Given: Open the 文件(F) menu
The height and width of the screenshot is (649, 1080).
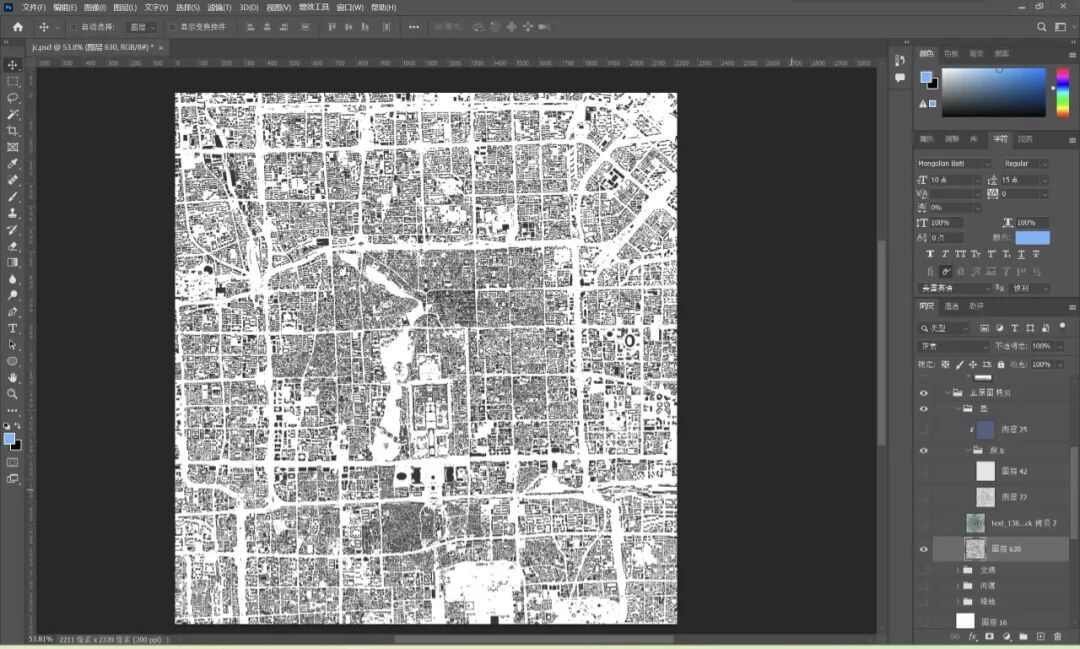Looking at the screenshot, I should coord(33,7).
